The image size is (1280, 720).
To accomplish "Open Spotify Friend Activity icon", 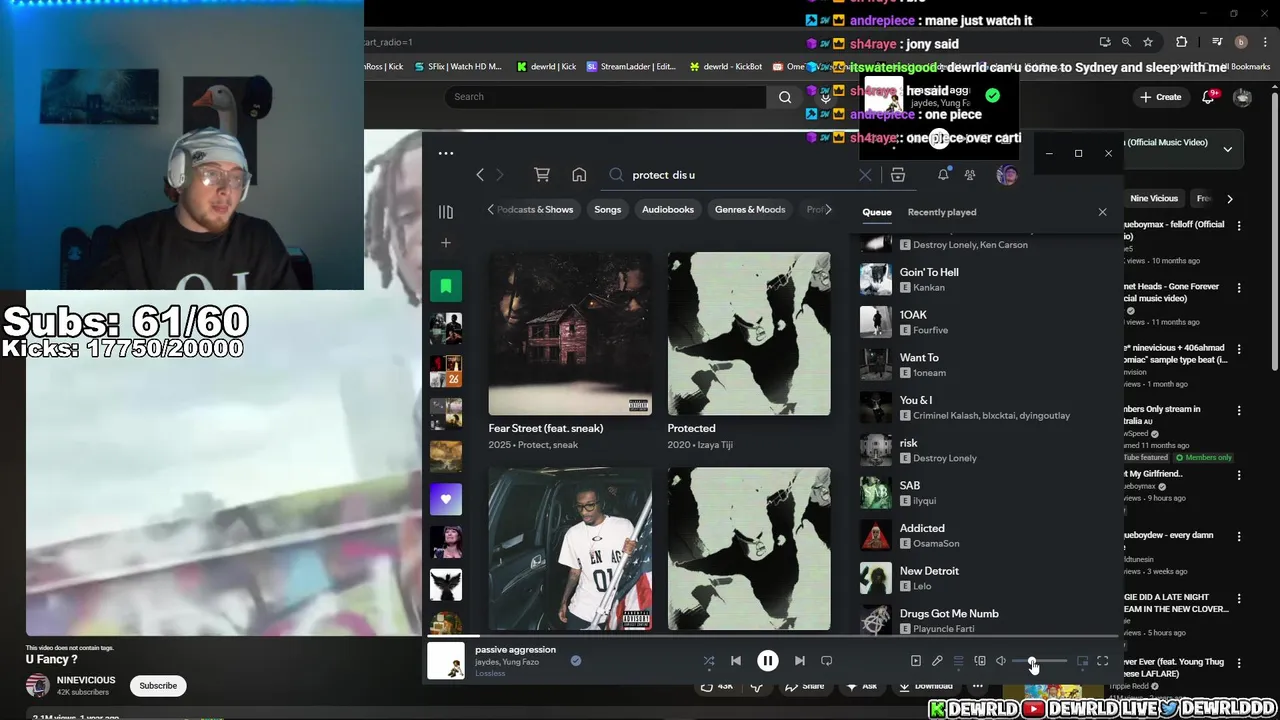I will pos(970,175).
